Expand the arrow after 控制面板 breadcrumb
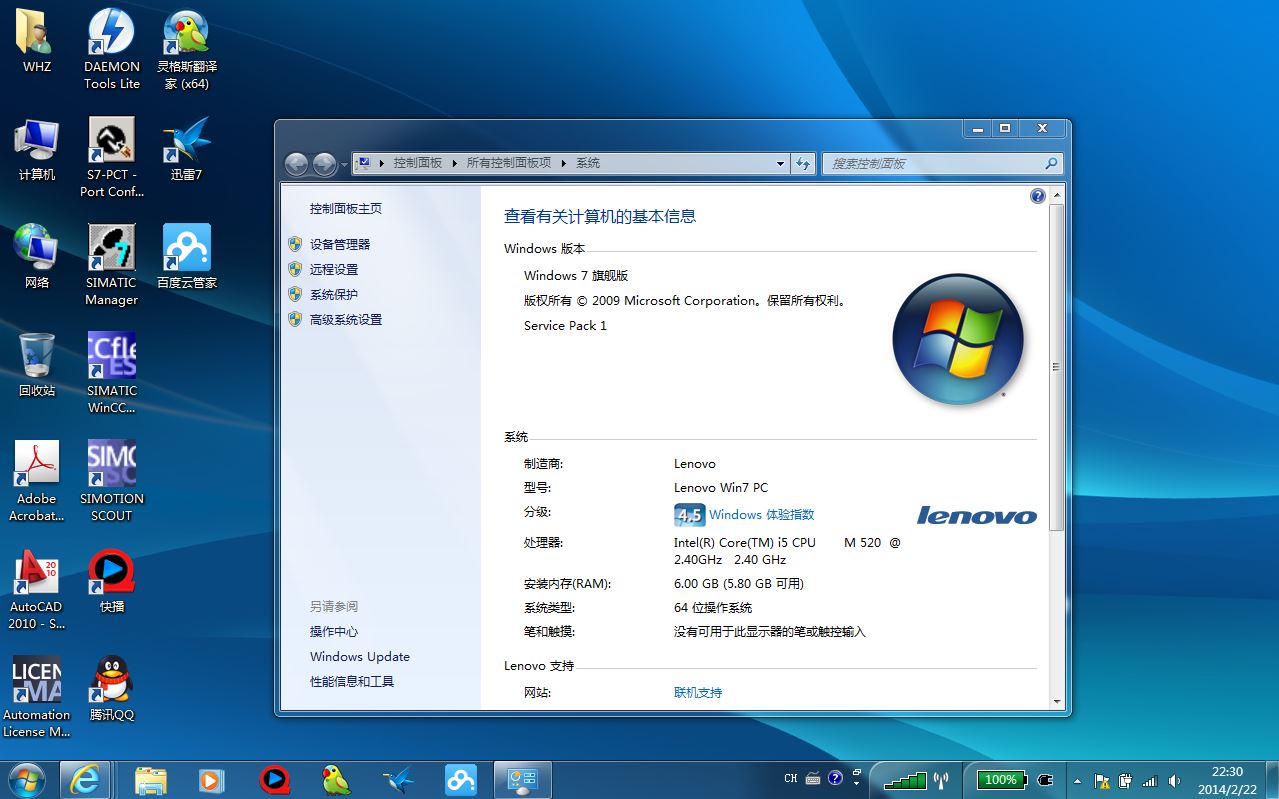 tap(454, 163)
